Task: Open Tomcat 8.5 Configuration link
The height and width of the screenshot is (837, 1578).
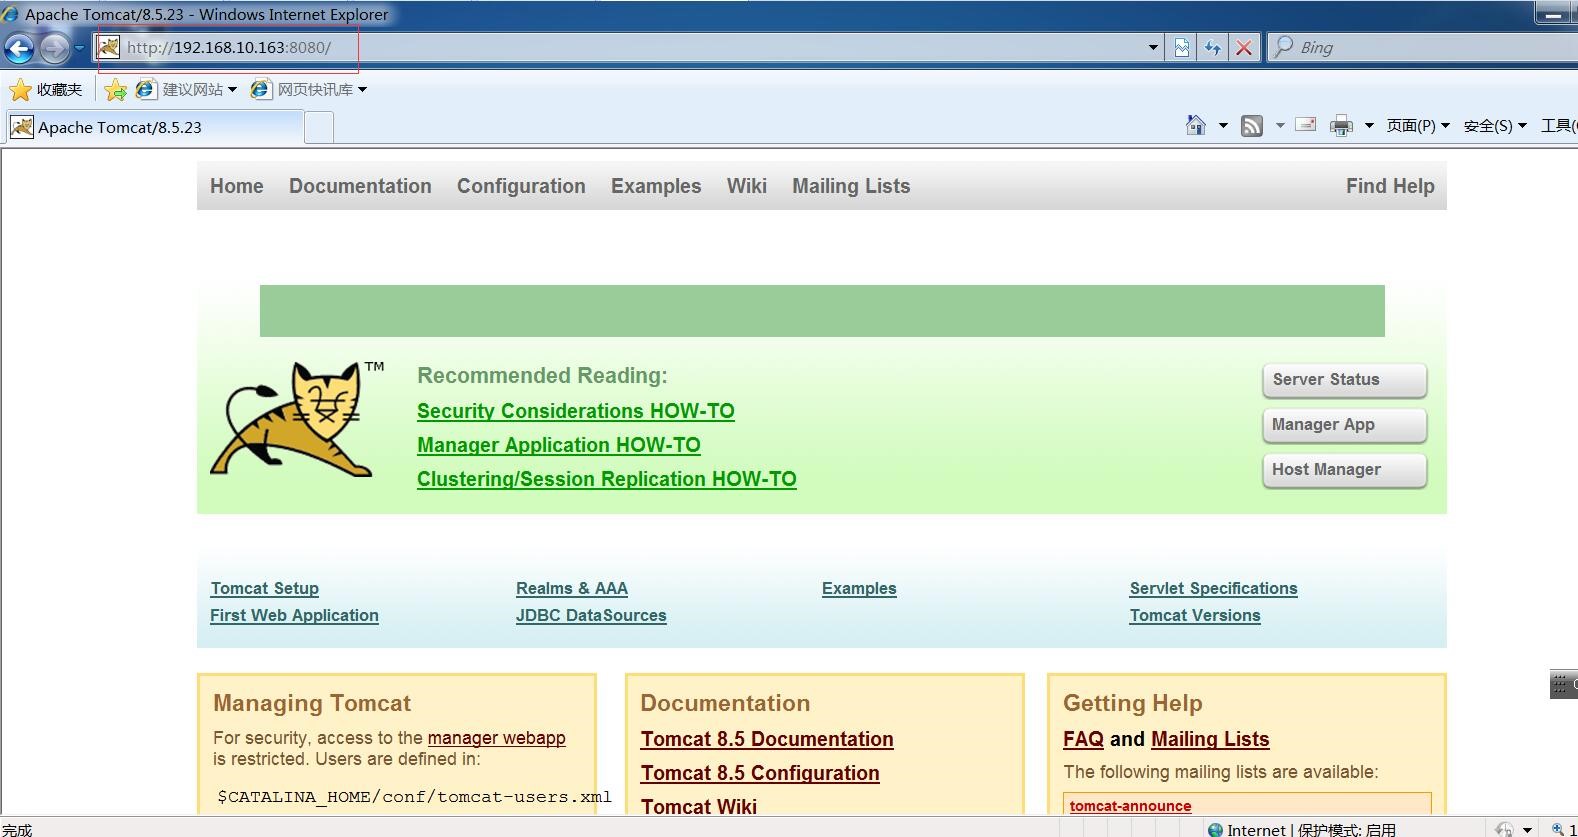Action: (760, 773)
